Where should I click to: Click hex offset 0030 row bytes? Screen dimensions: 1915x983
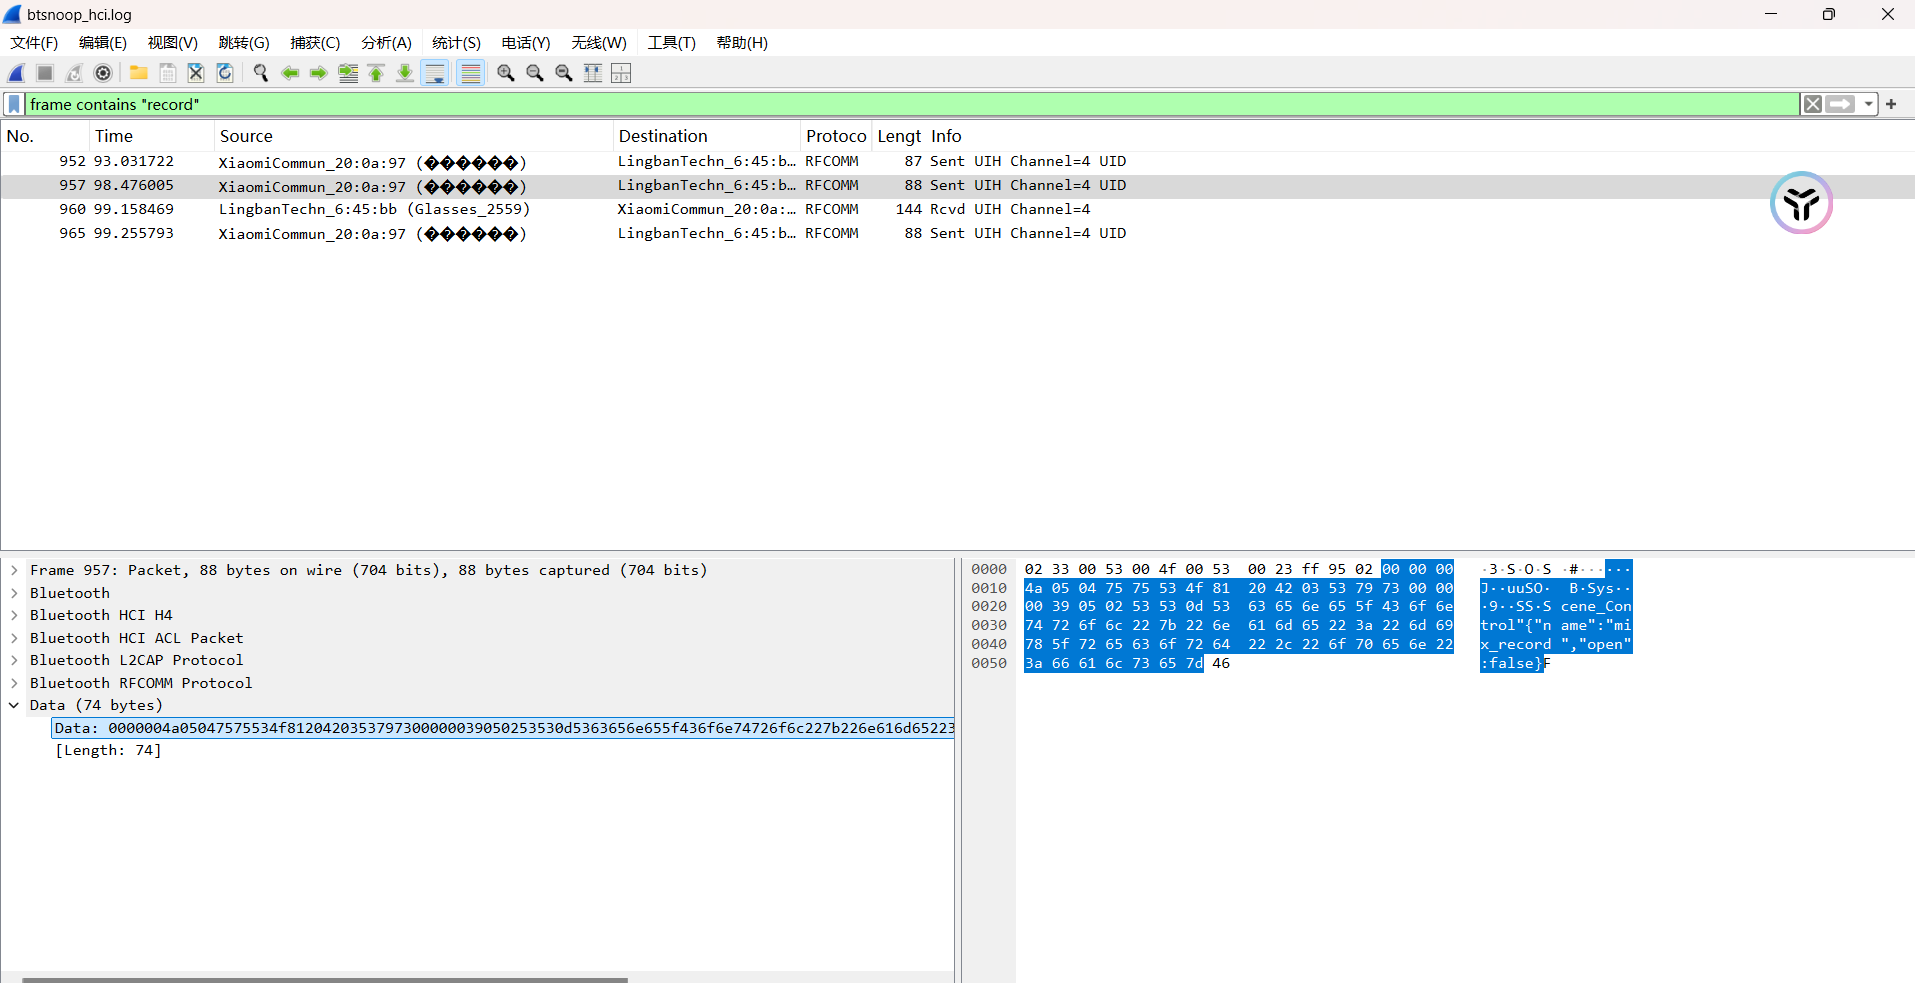coord(1238,626)
